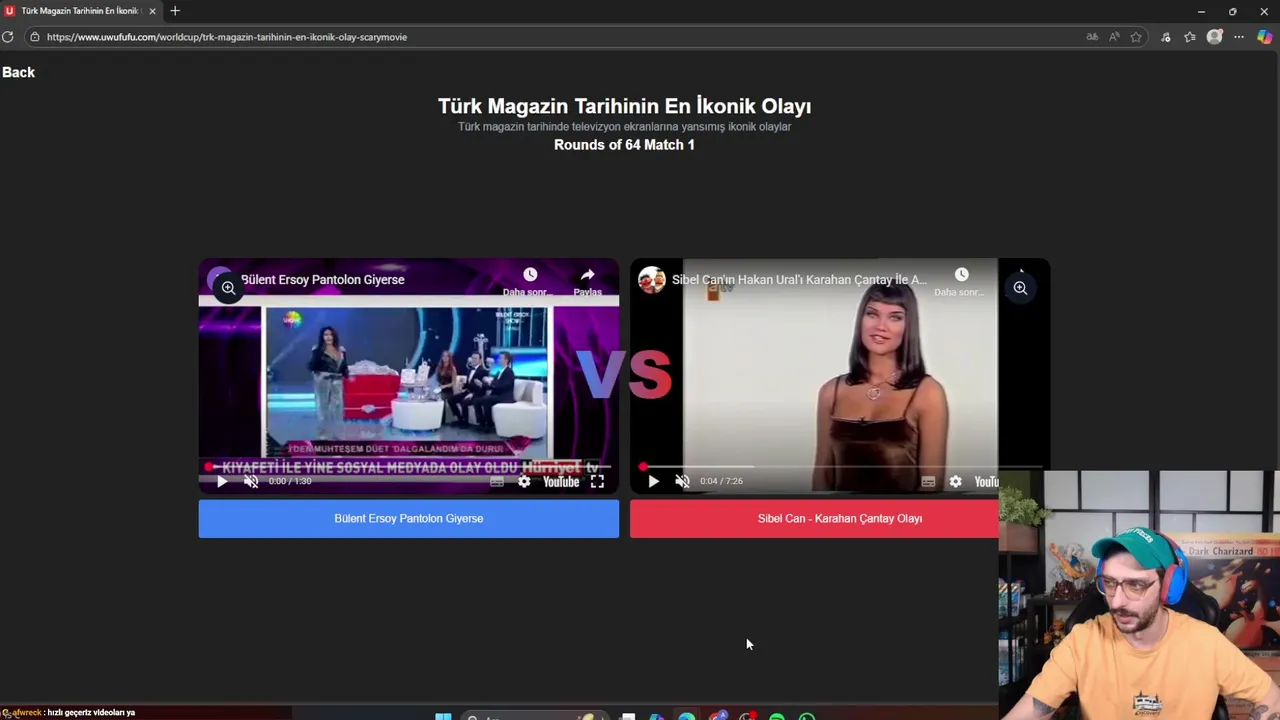Add the Bülent Ersoy video to watch later

pyautogui.click(x=529, y=281)
